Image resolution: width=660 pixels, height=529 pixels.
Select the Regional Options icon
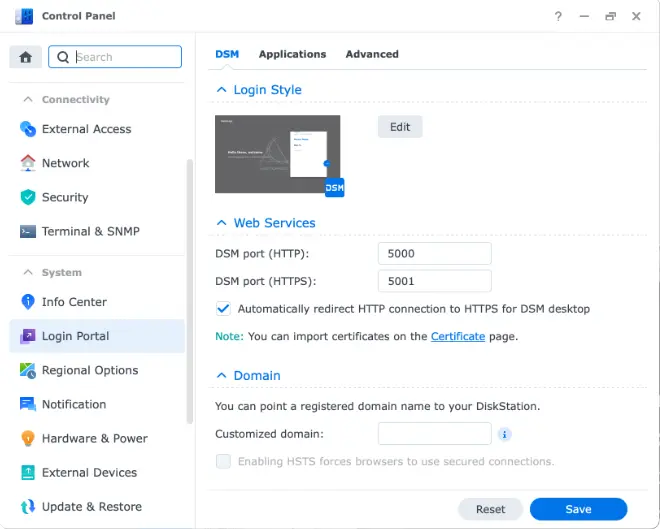(x=28, y=370)
